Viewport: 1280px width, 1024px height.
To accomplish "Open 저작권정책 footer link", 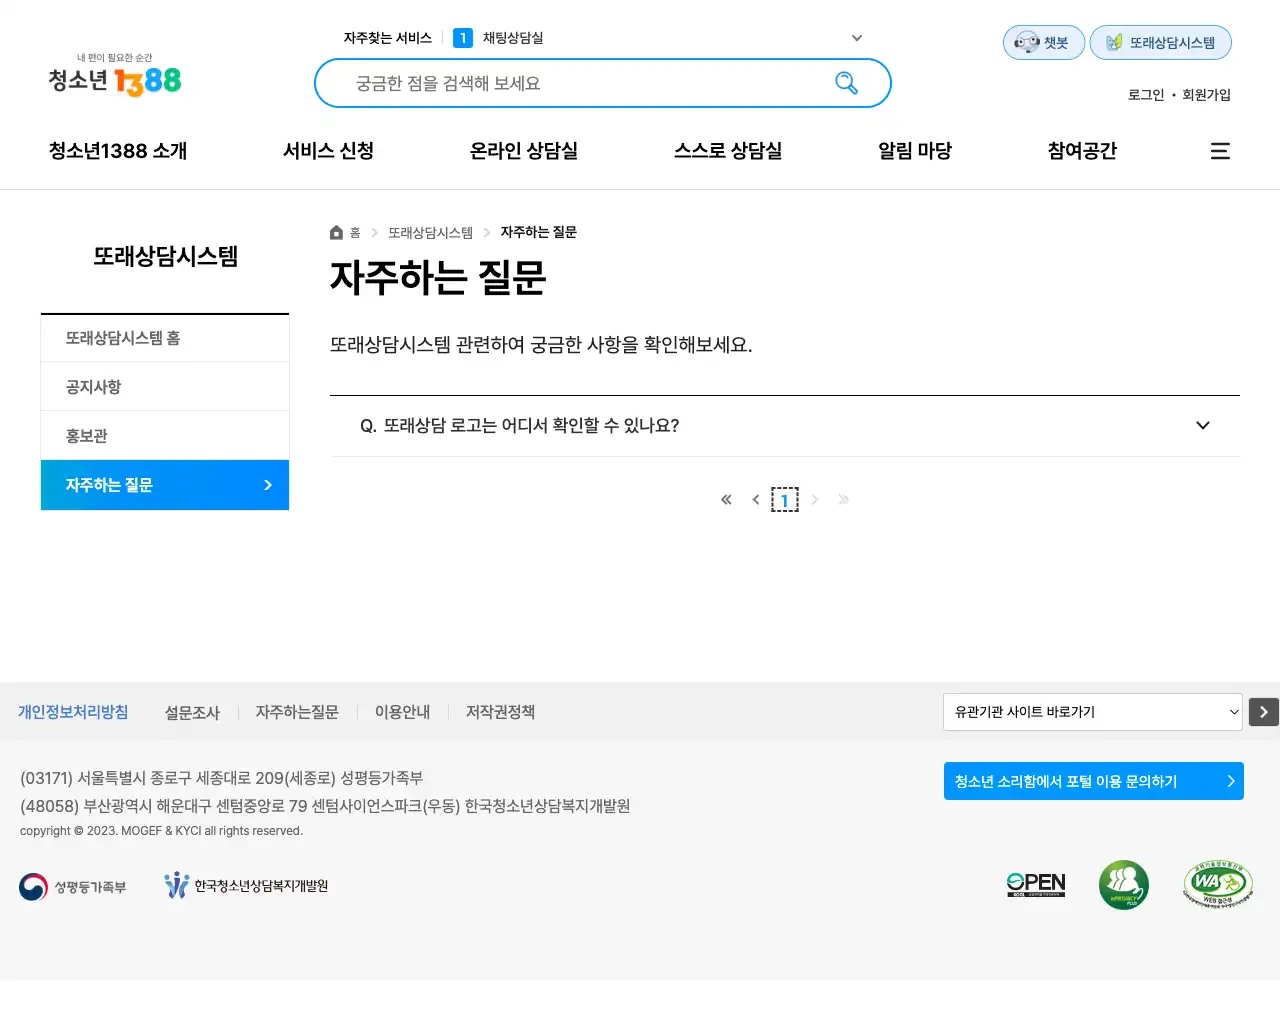I will [500, 712].
